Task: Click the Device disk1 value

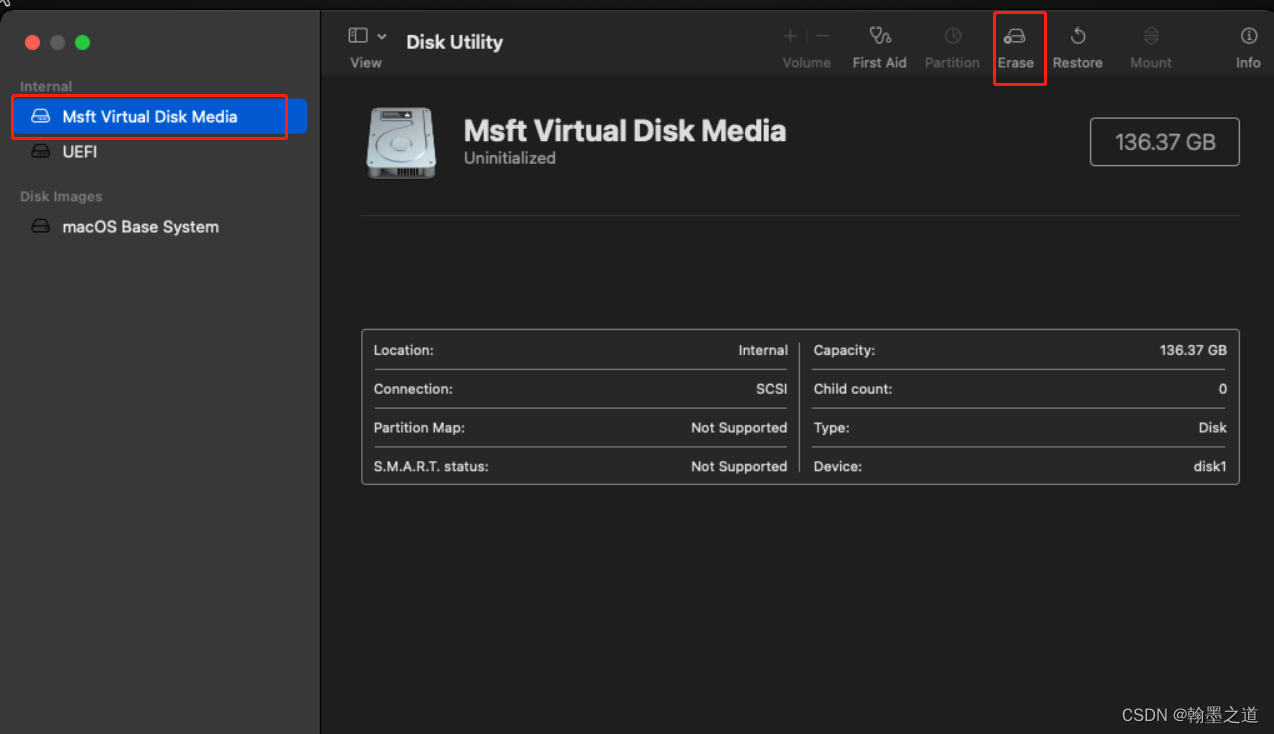Action: click(x=1210, y=467)
